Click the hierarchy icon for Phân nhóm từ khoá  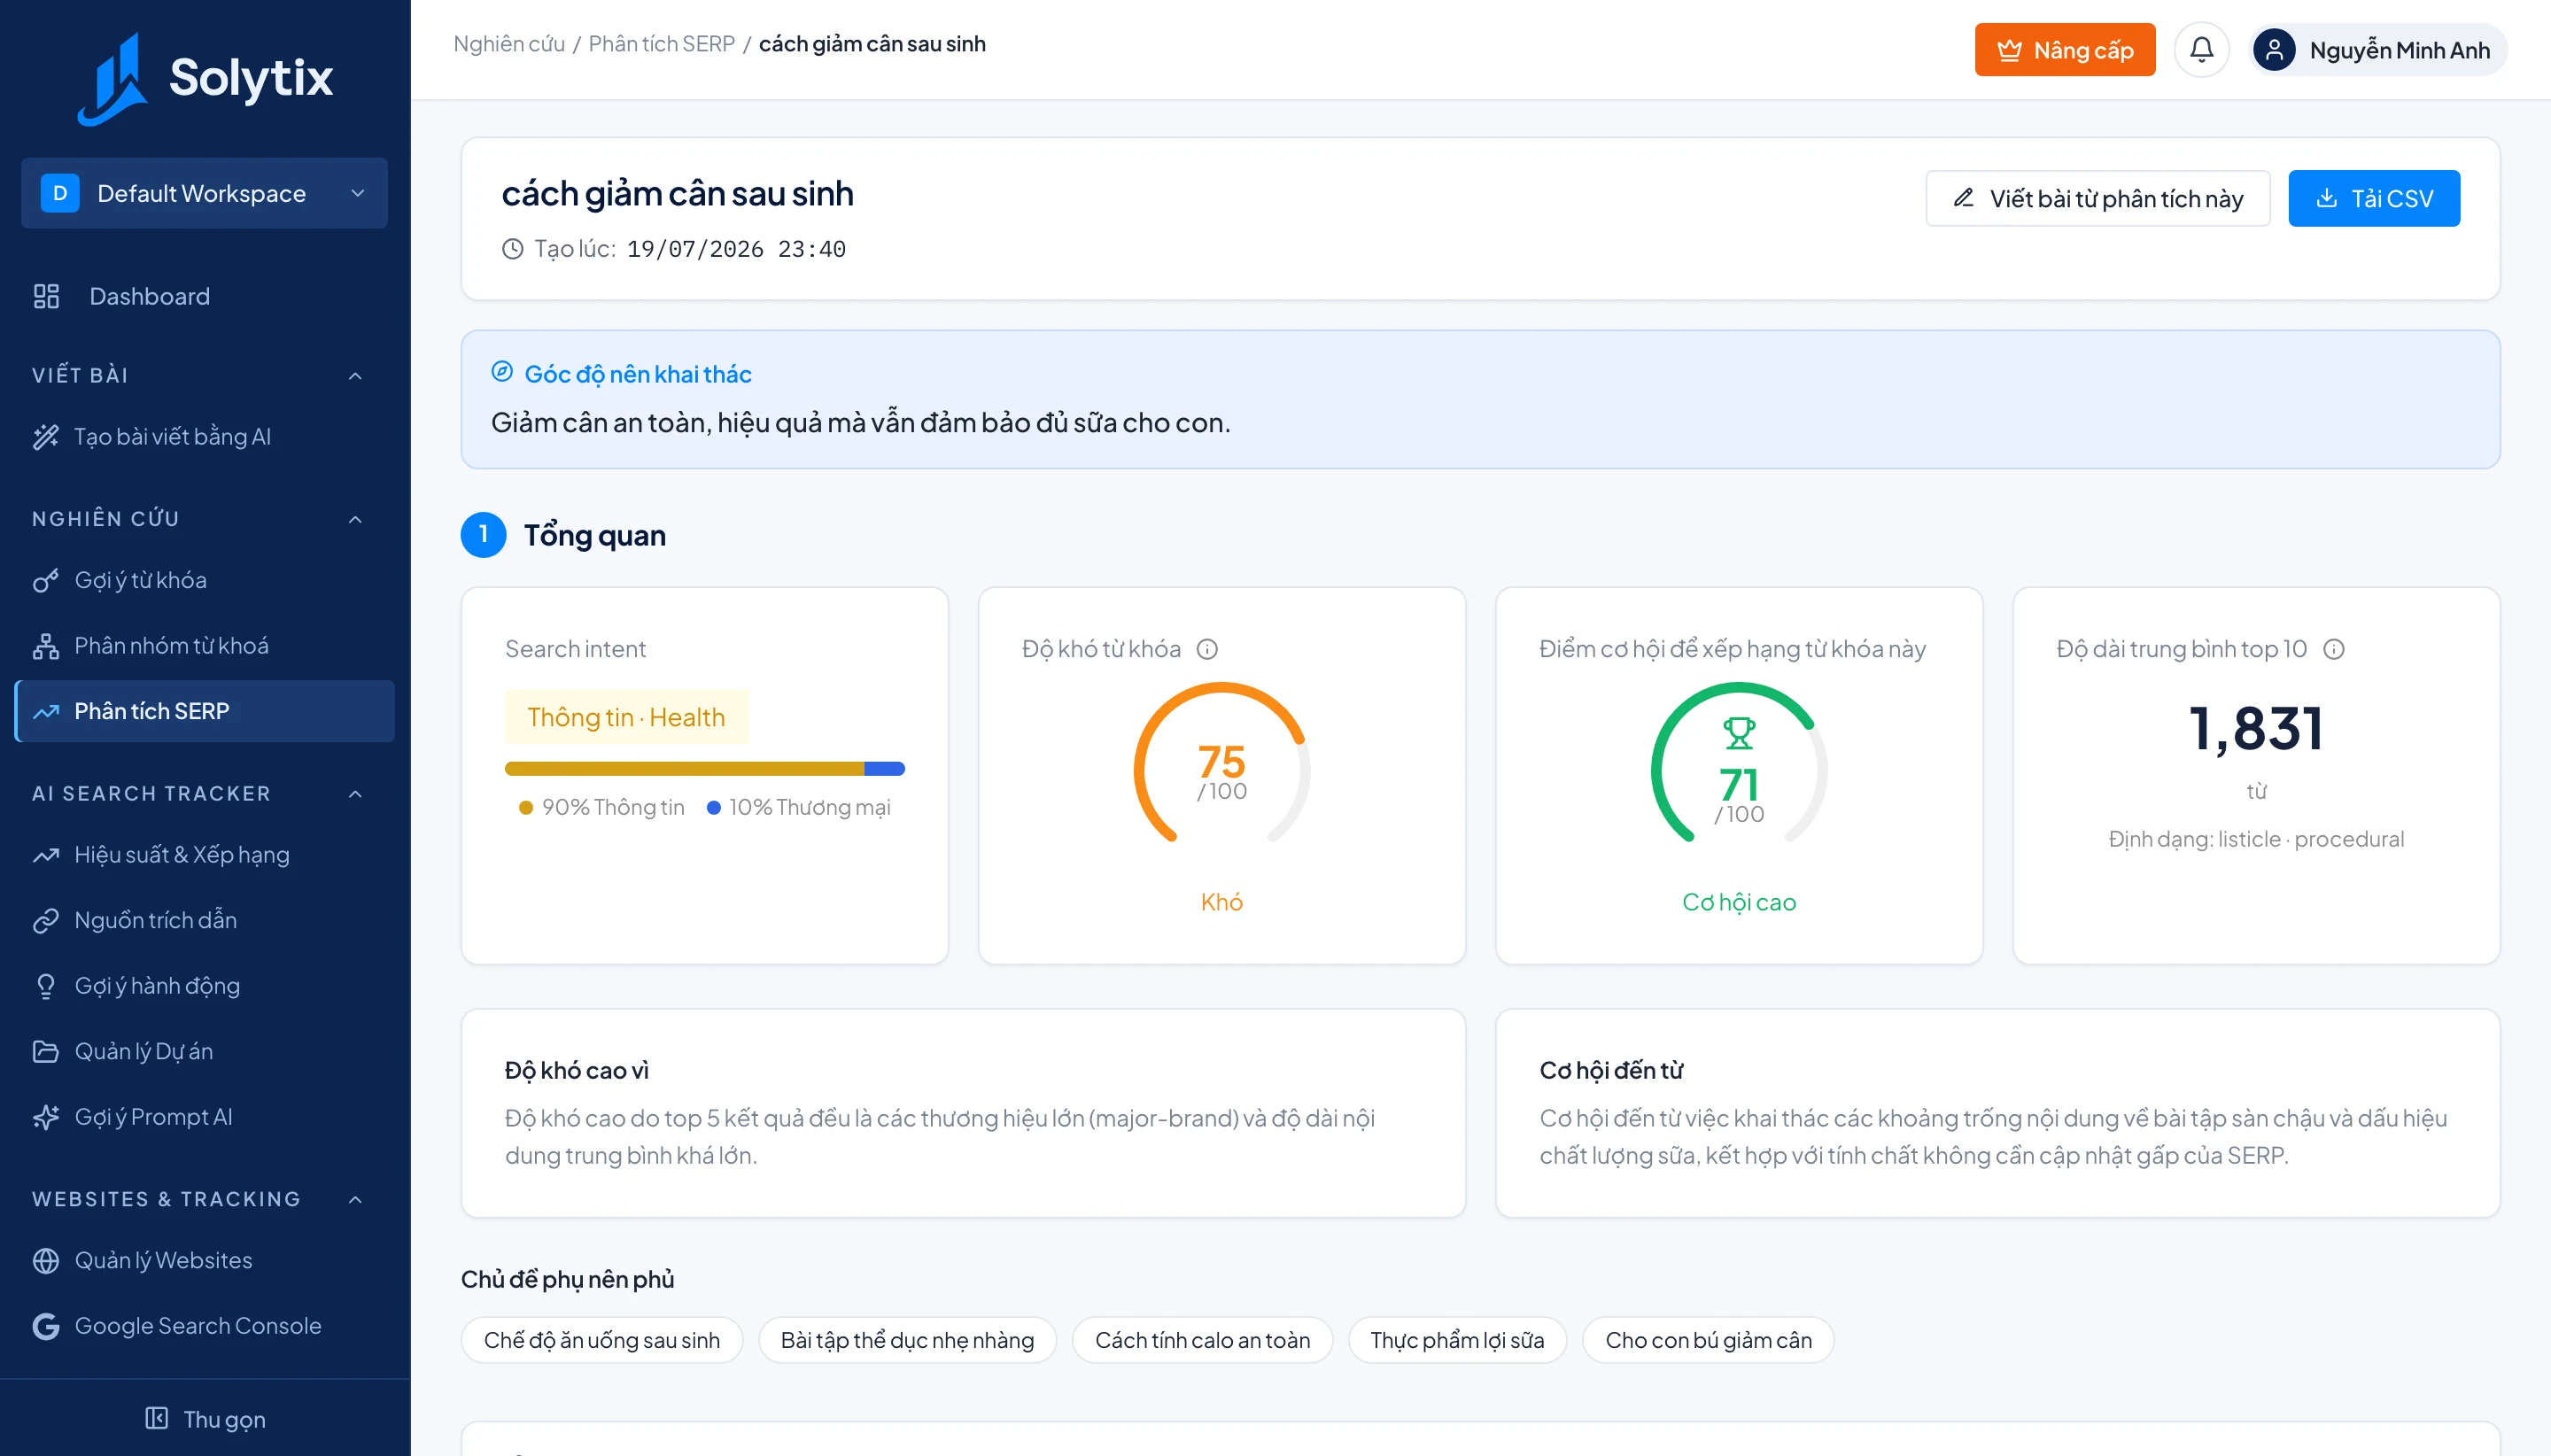46,646
